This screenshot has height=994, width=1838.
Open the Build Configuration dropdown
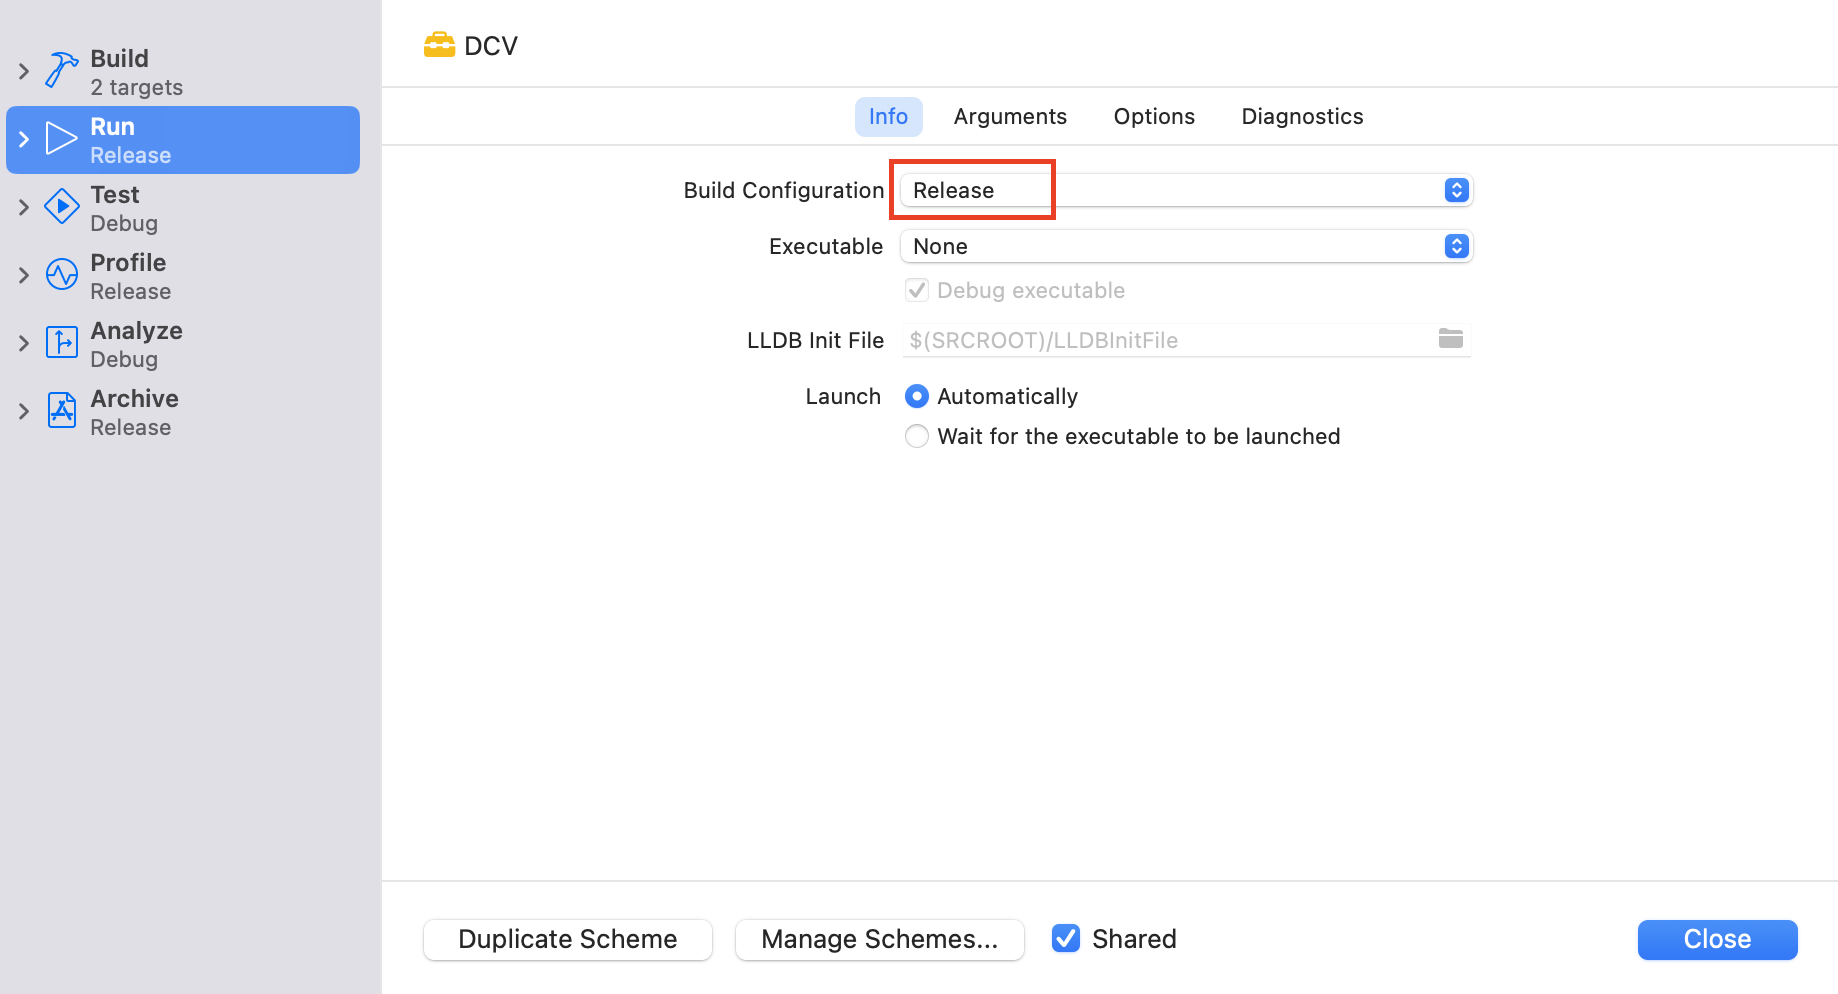coord(1186,190)
